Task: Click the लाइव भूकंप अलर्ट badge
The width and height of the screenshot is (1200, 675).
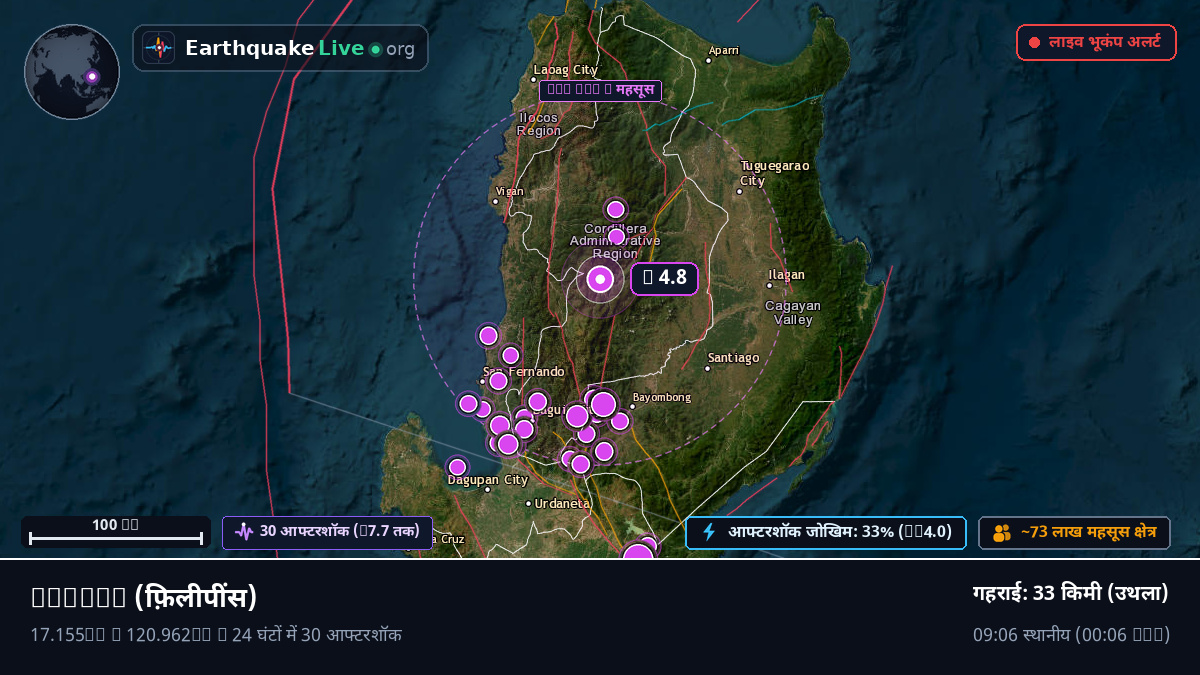Action: [x=1096, y=43]
